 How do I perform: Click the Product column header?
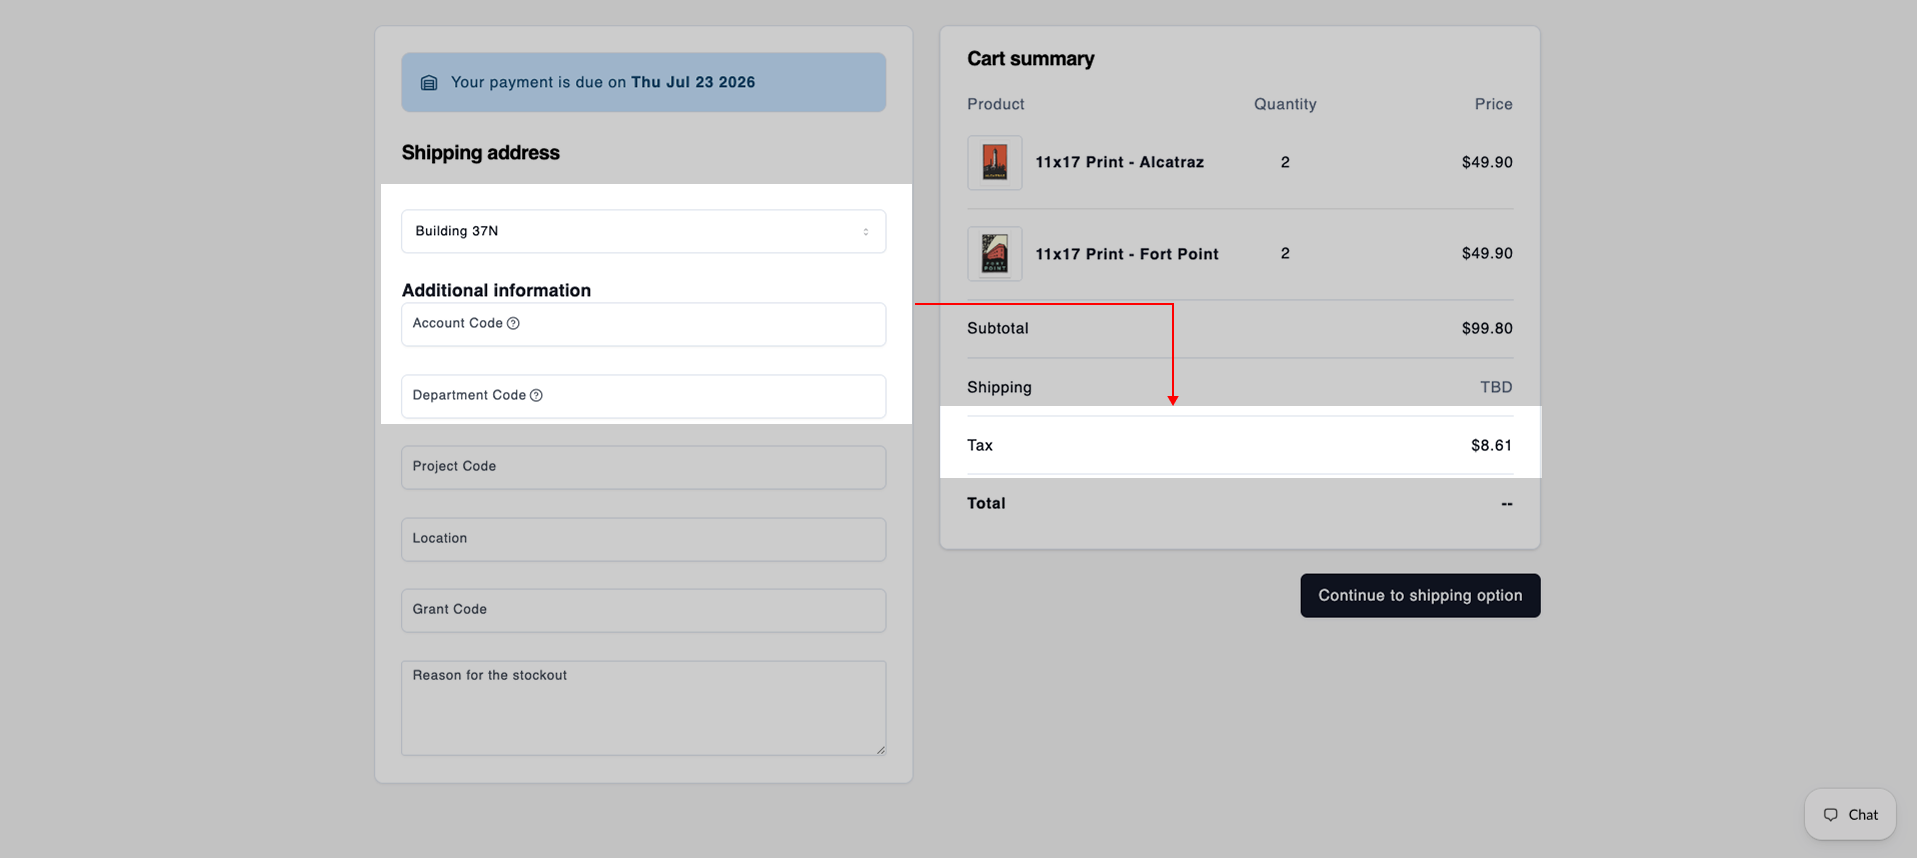[x=995, y=104]
